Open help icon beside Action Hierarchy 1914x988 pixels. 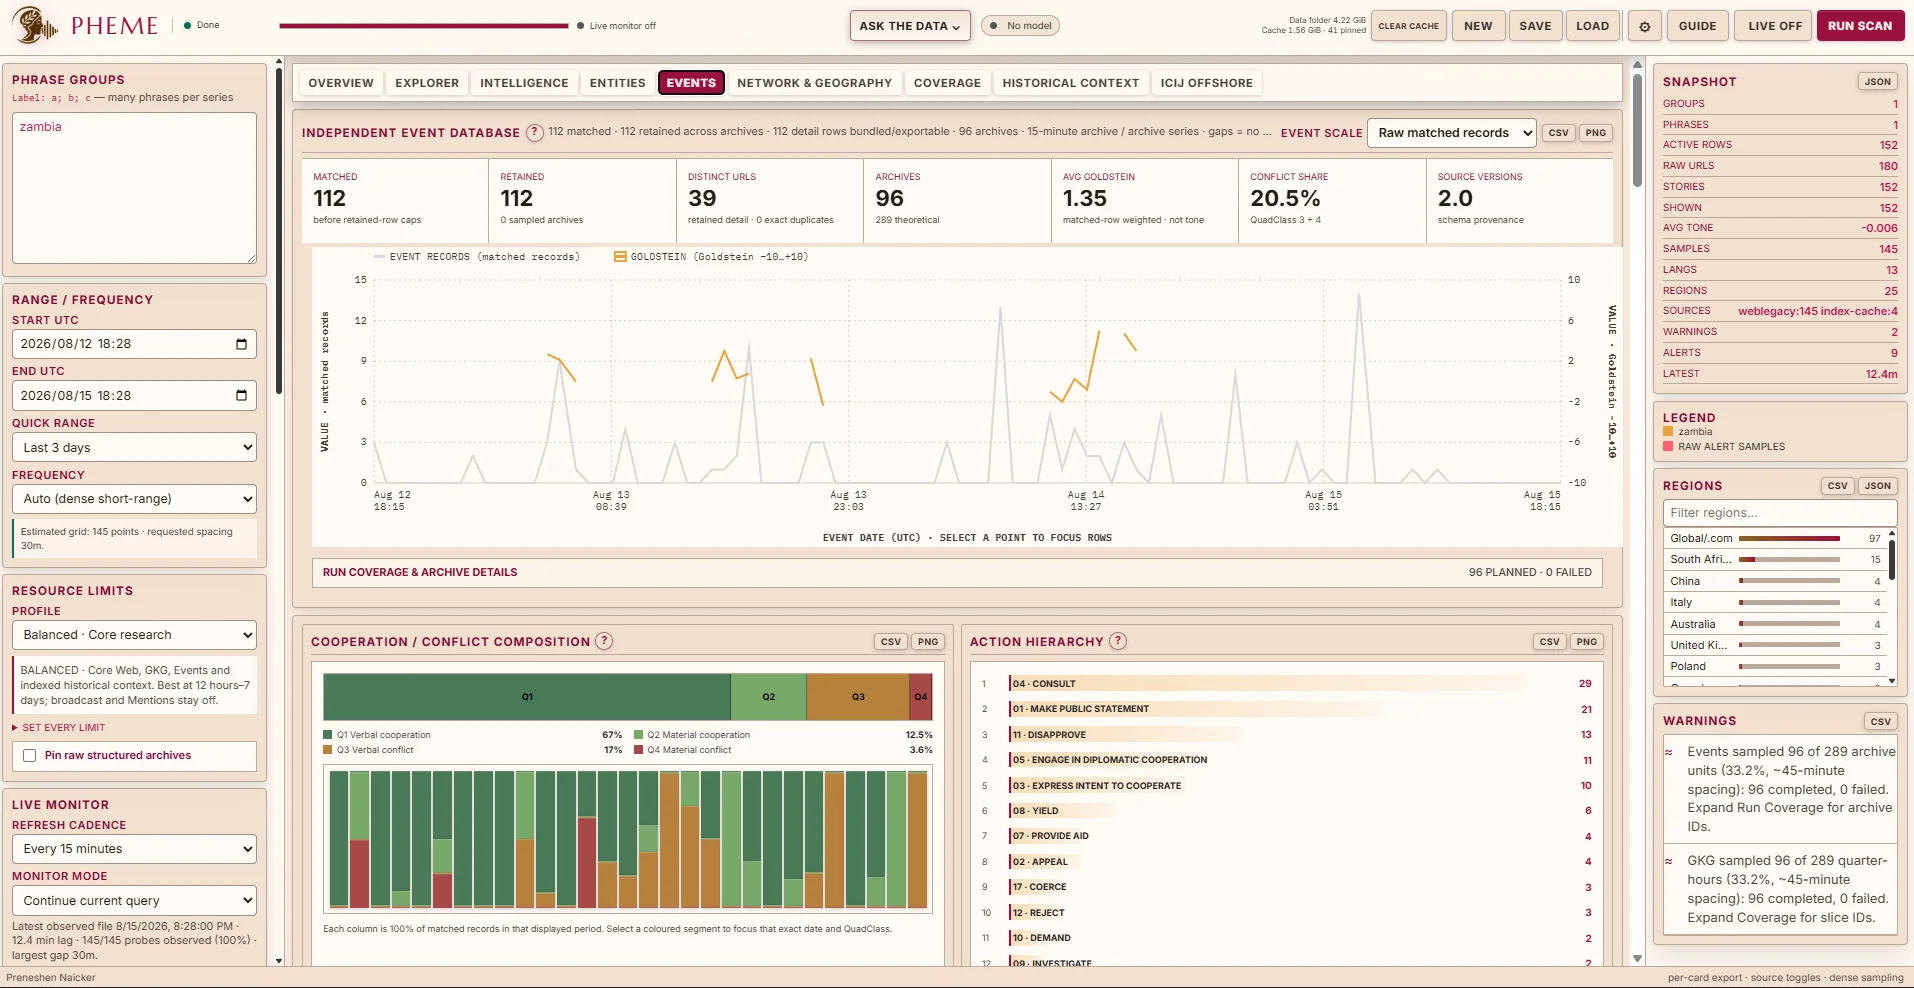1118,641
